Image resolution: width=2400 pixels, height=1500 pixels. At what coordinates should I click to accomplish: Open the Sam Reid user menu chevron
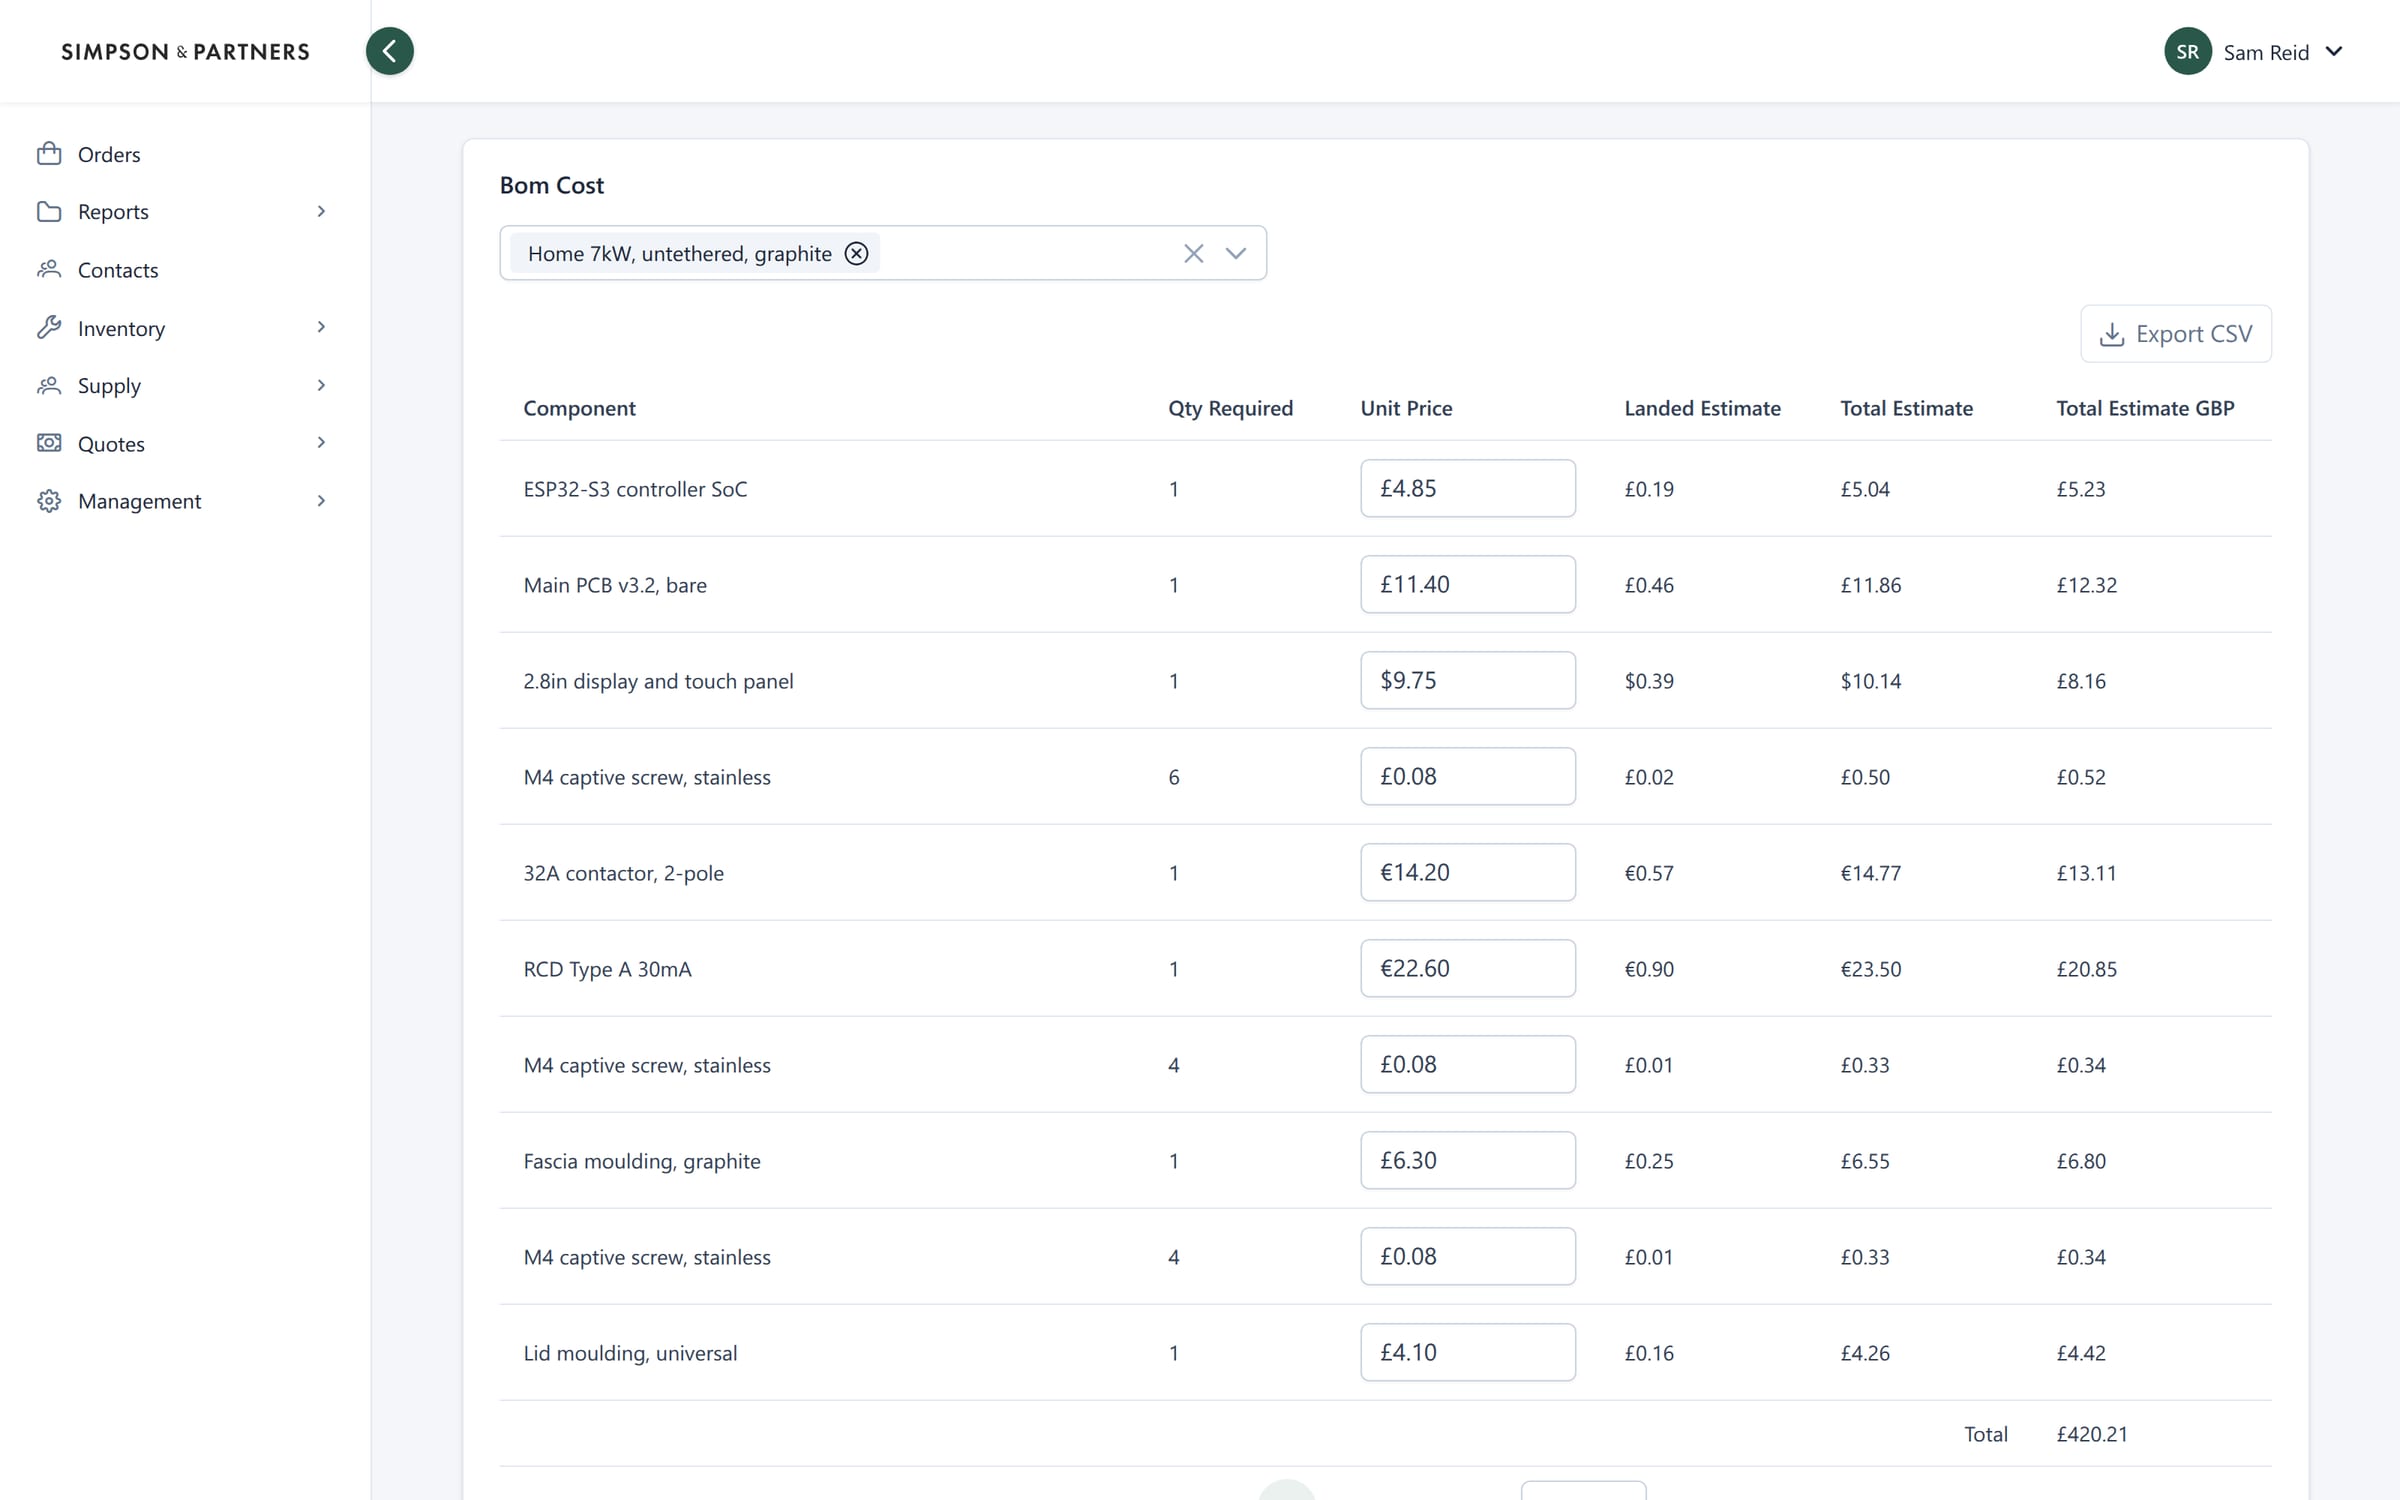tap(2334, 51)
